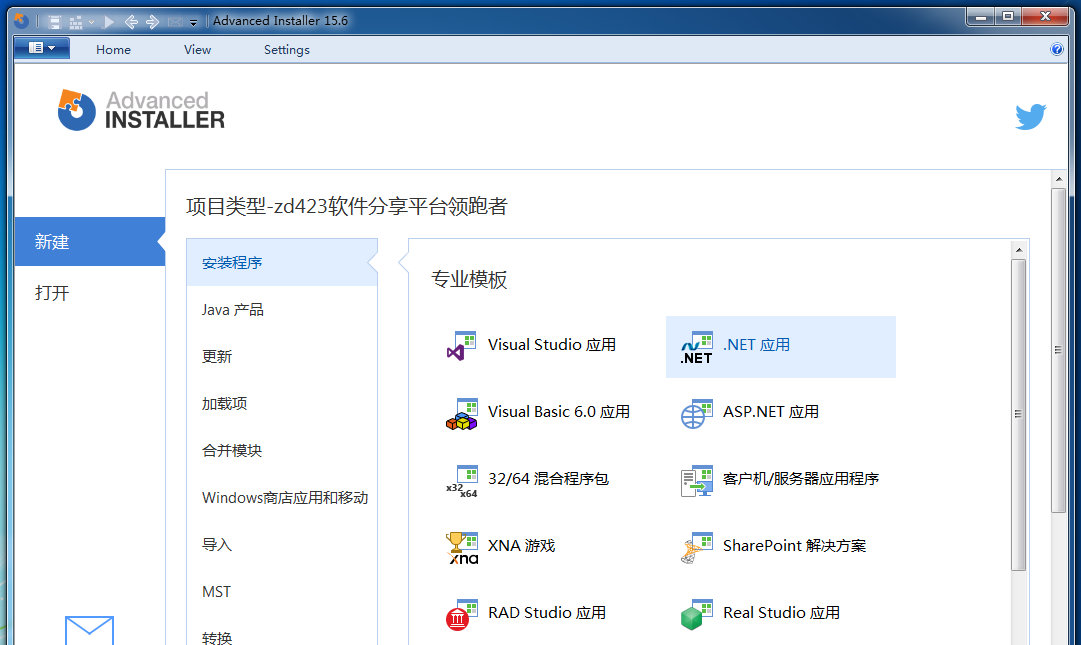
Task: Click the Visual Studio 应用 template icon
Action: (x=461, y=346)
